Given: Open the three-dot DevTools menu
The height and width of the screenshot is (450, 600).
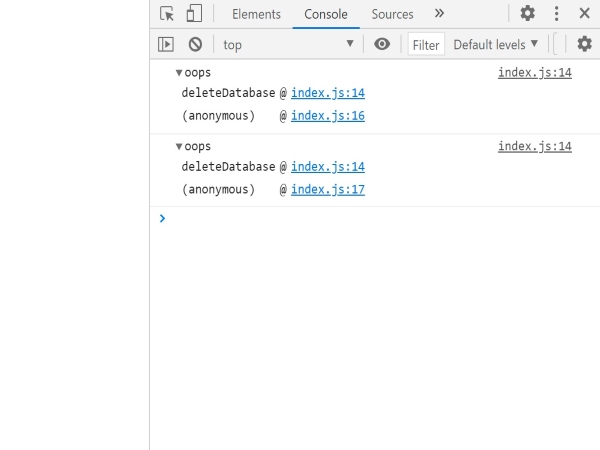Looking at the screenshot, I should point(557,14).
